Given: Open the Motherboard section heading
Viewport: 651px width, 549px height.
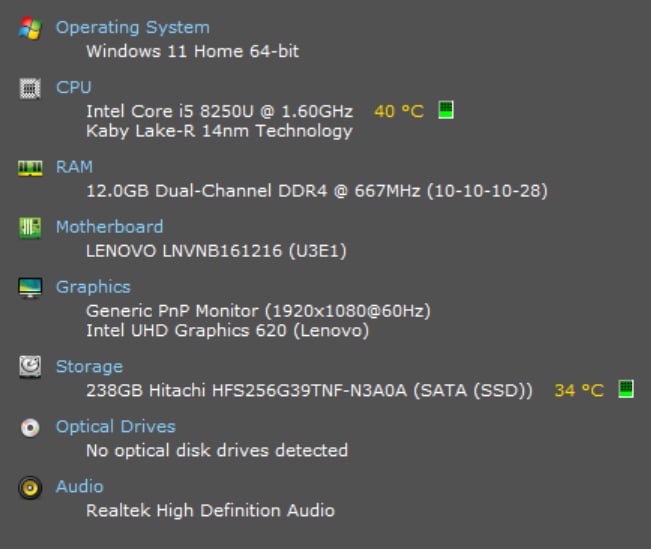Looking at the screenshot, I should [109, 227].
